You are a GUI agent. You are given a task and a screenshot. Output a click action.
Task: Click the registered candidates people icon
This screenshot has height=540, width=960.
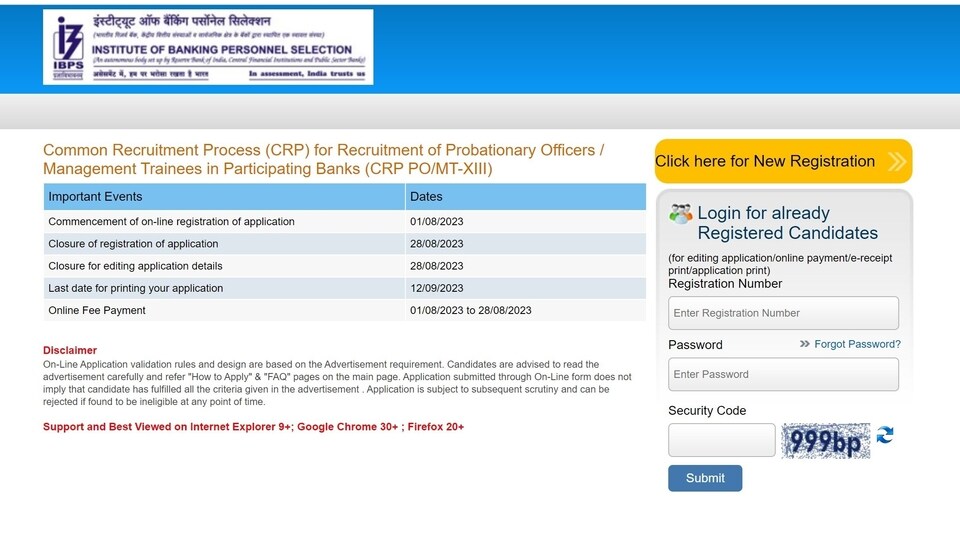pyautogui.click(x=680, y=214)
